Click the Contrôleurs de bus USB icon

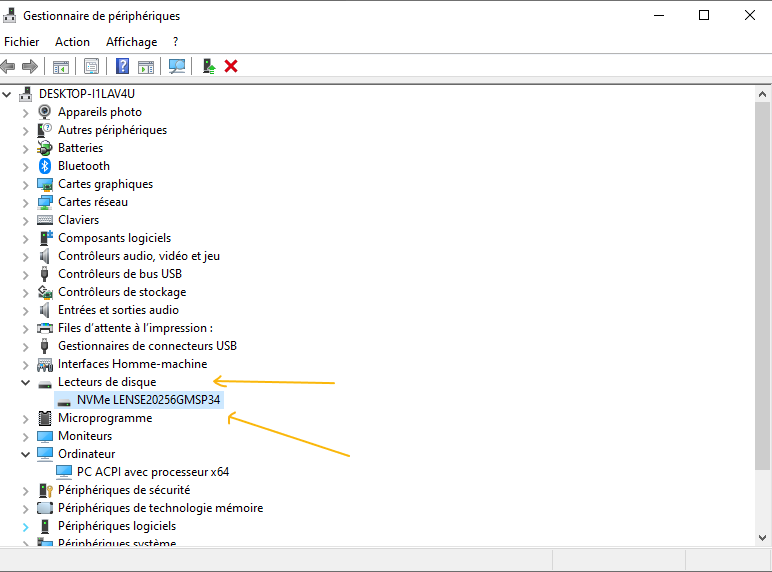click(x=44, y=274)
